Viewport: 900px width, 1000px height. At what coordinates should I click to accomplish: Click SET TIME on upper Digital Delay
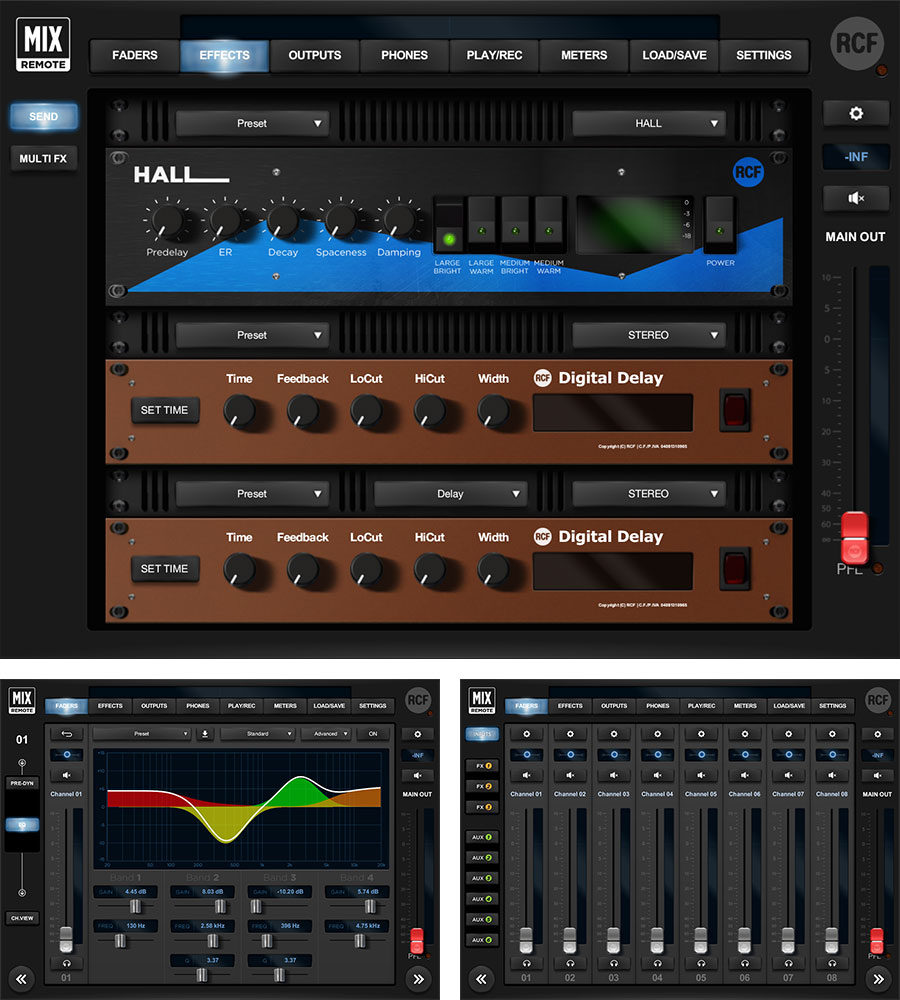pos(165,410)
